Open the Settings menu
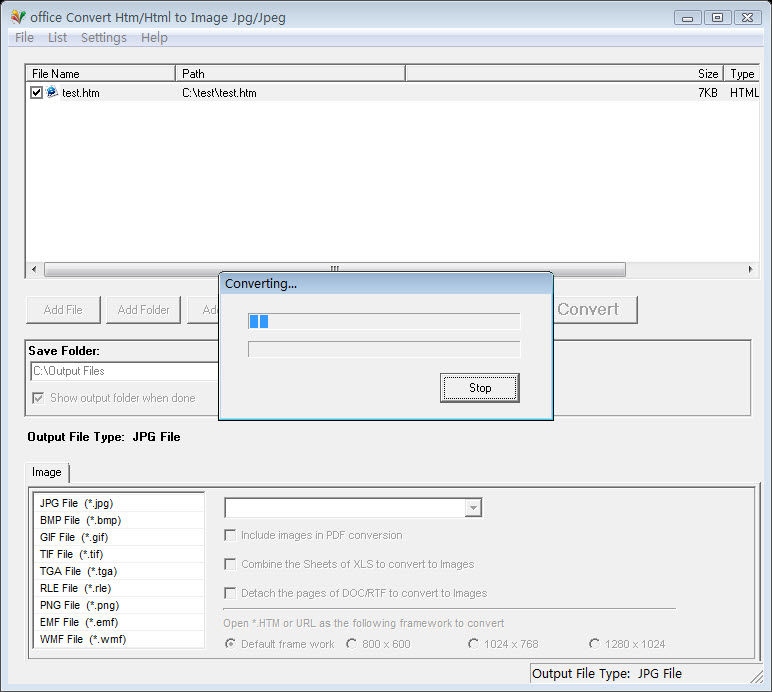This screenshot has height=692, width=772. 103,37
